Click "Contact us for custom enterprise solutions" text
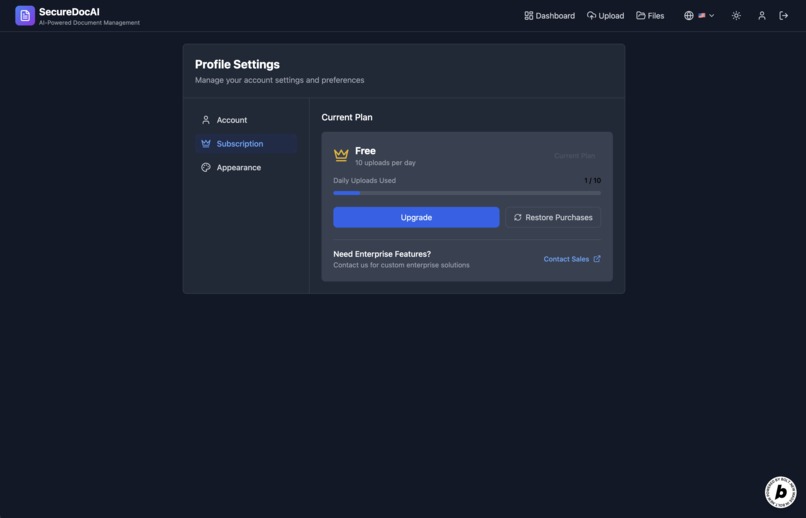Screen dimensions: 806x518 tap(401, 265)
